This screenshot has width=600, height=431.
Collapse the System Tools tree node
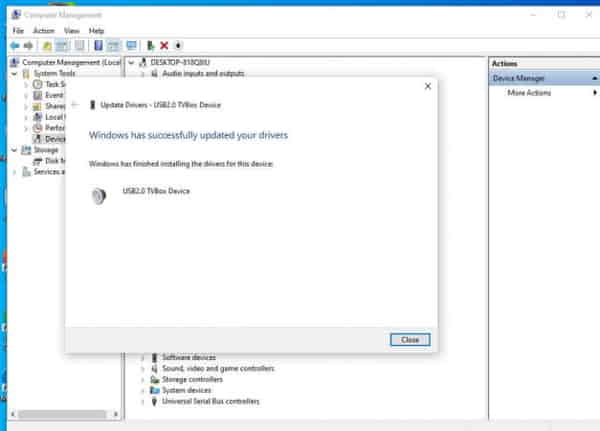(x=15, y=73)
